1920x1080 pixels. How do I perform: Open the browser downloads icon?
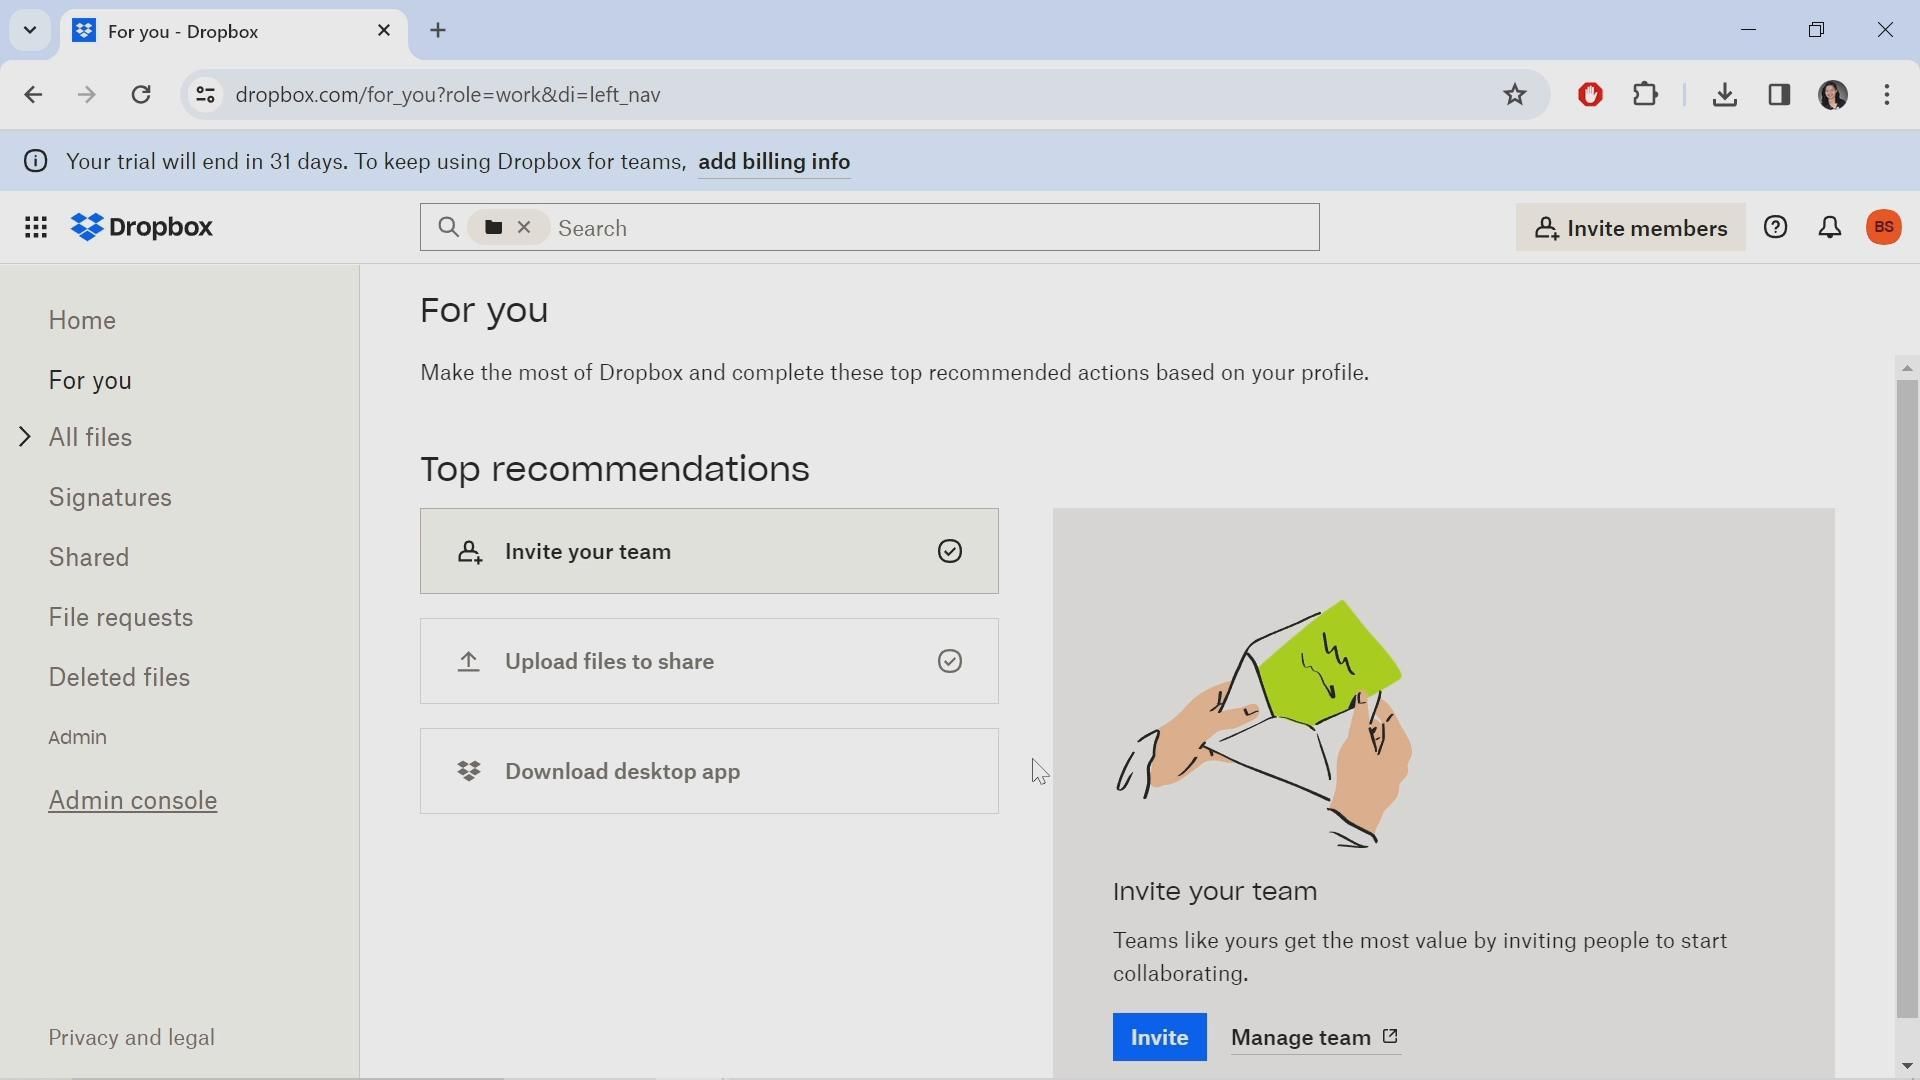tap(1725, 95)
